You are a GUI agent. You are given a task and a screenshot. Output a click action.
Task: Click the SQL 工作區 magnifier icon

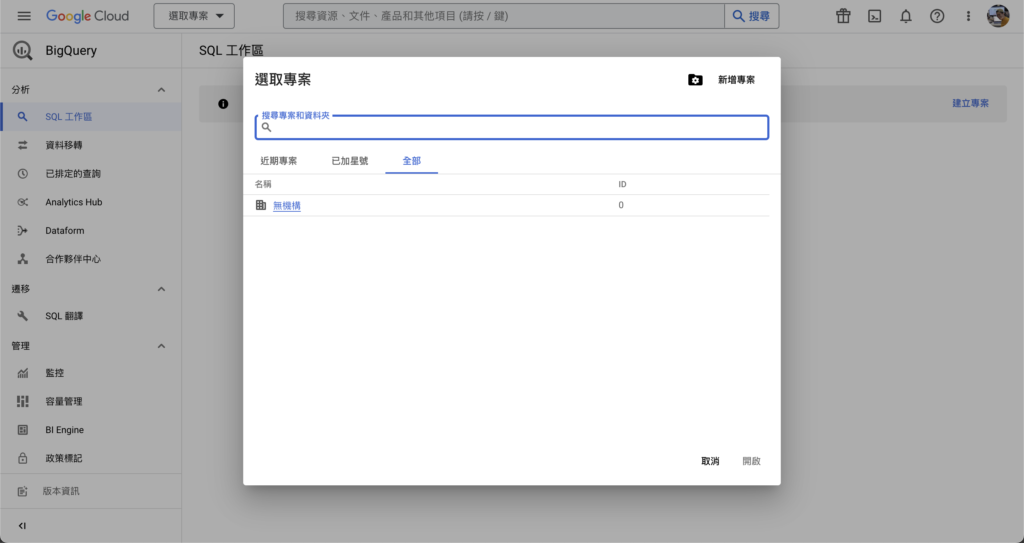(x=23, y=116)
